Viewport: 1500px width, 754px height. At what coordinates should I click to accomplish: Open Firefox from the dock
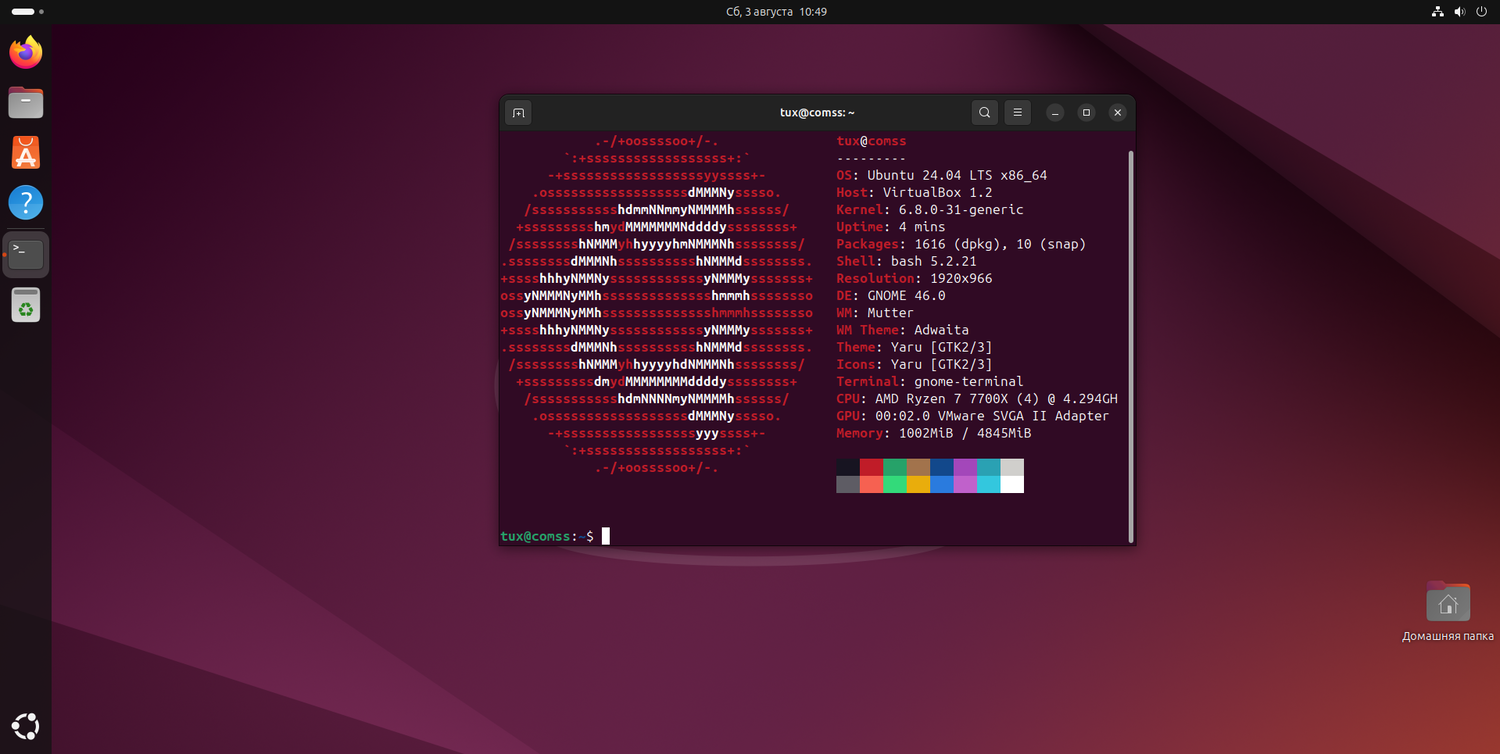tap(26, 52)
